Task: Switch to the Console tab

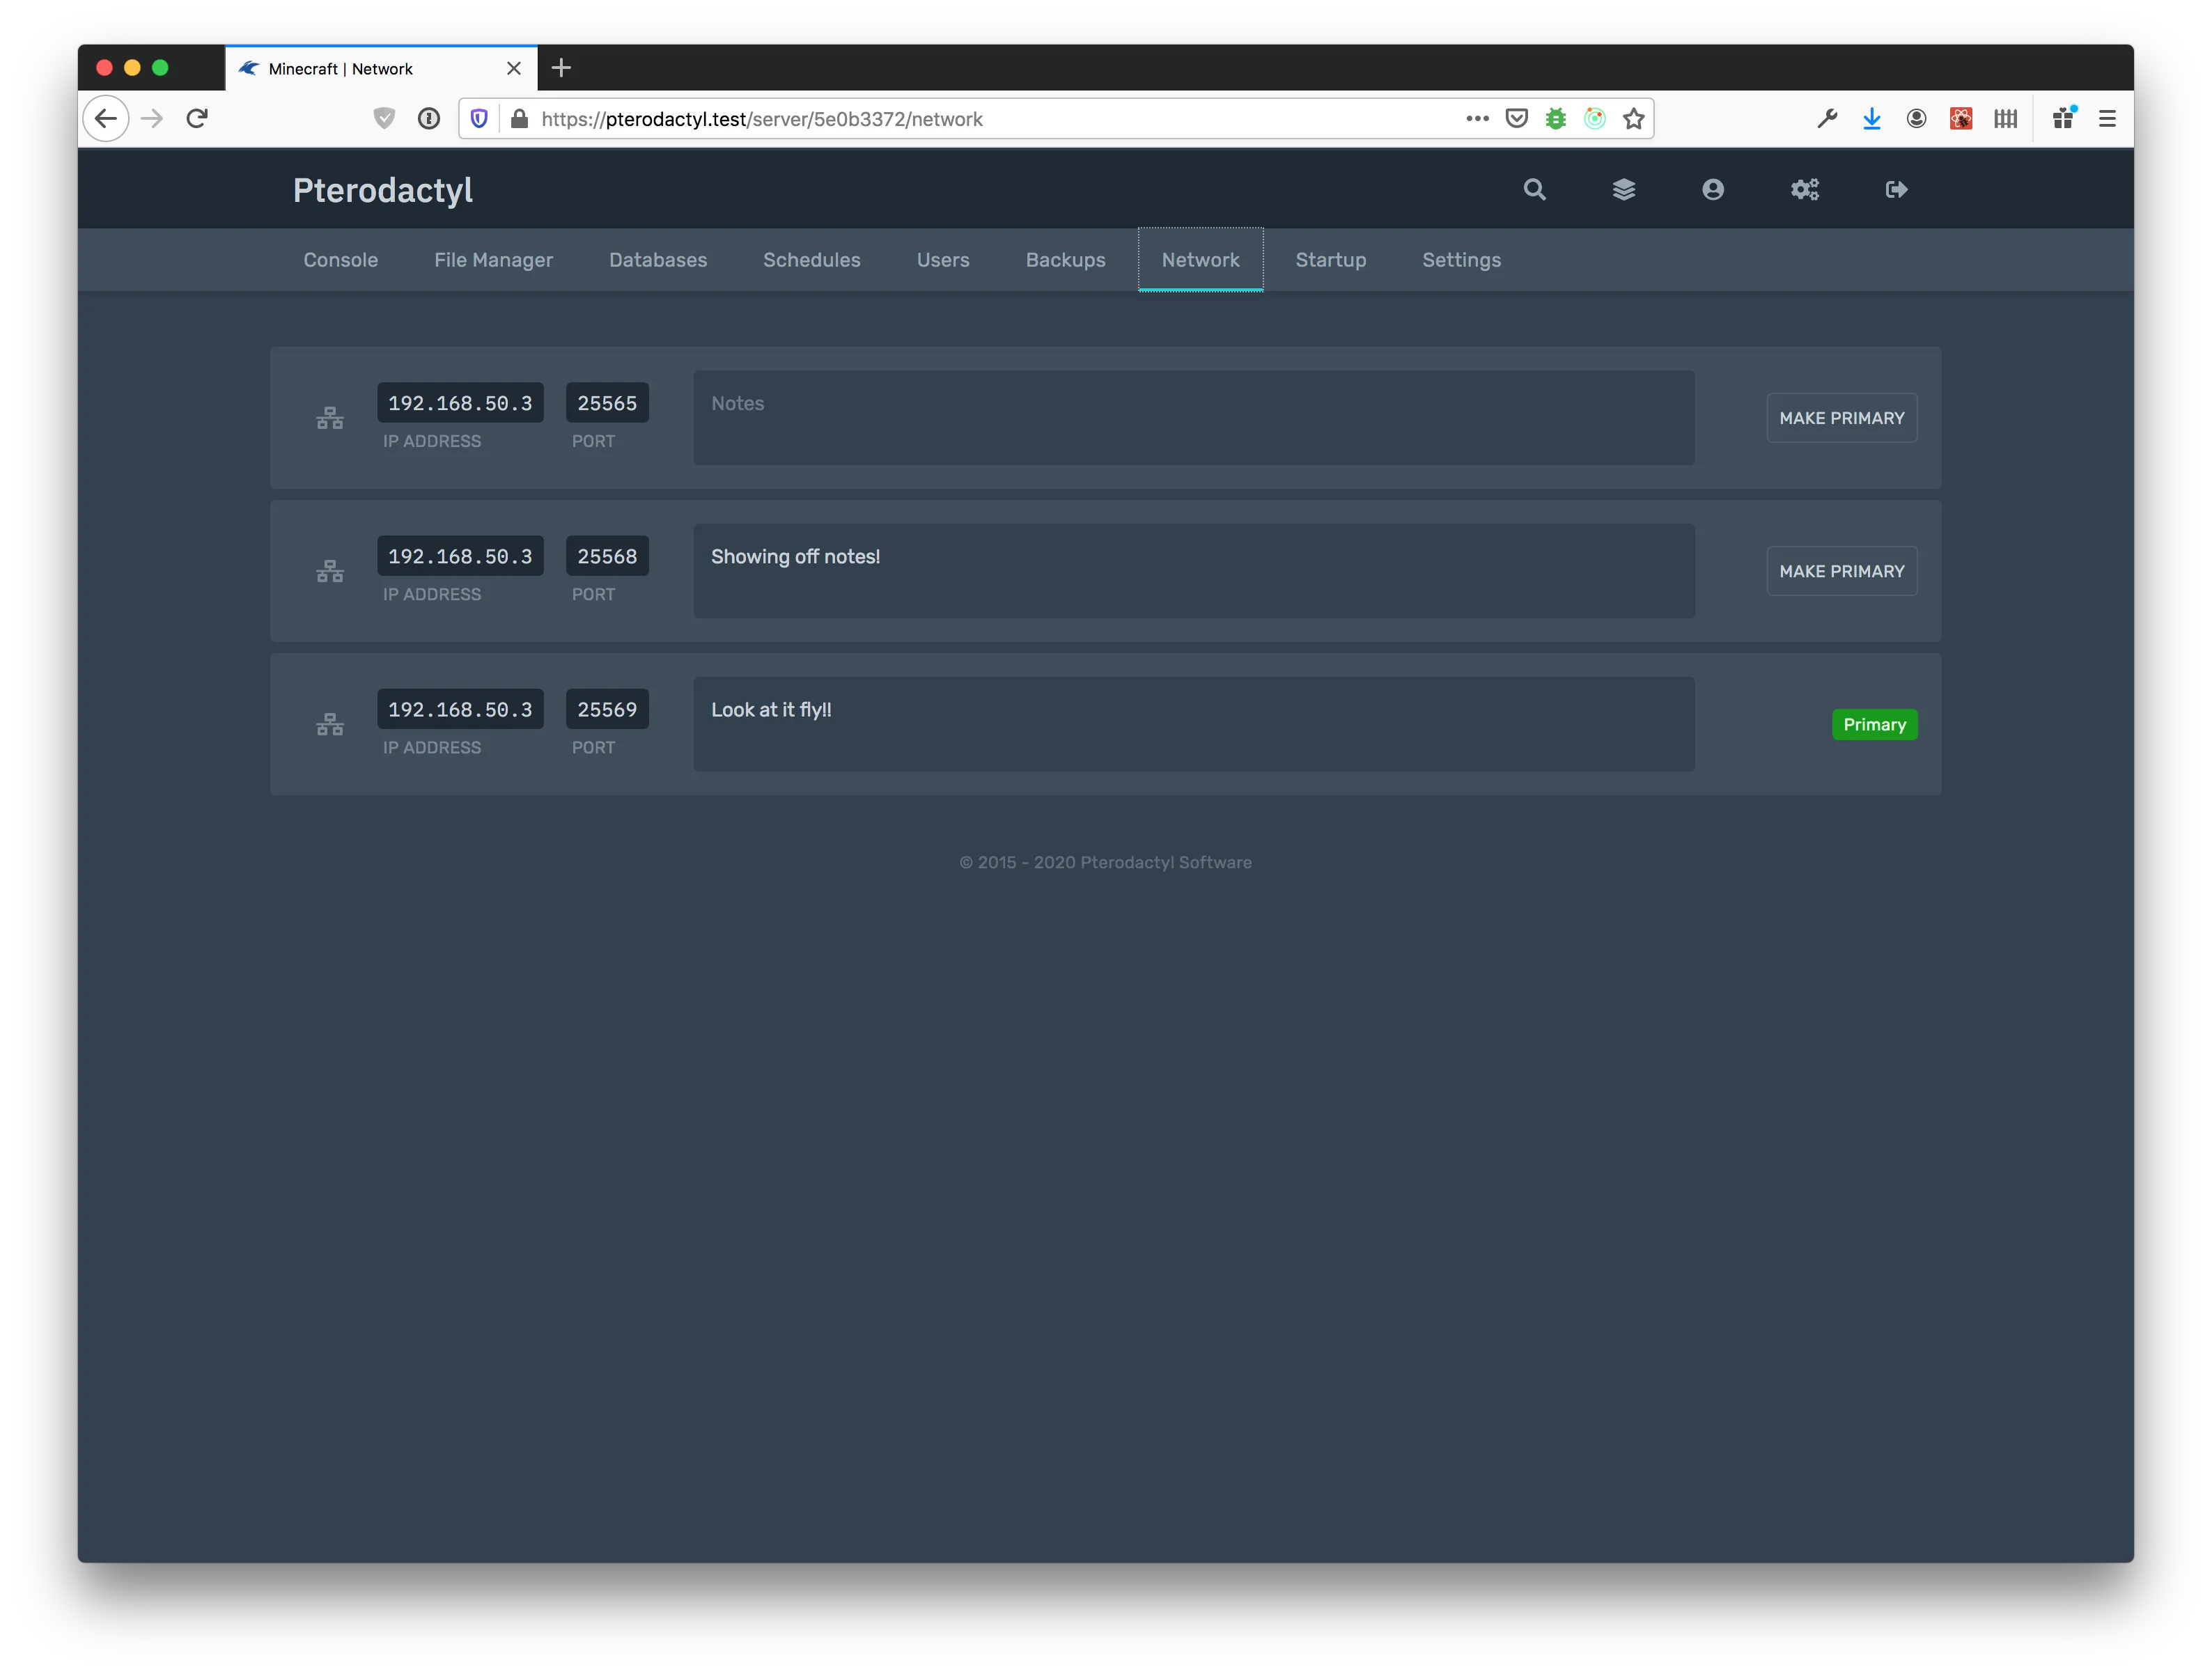Action: tap(340, 260)
